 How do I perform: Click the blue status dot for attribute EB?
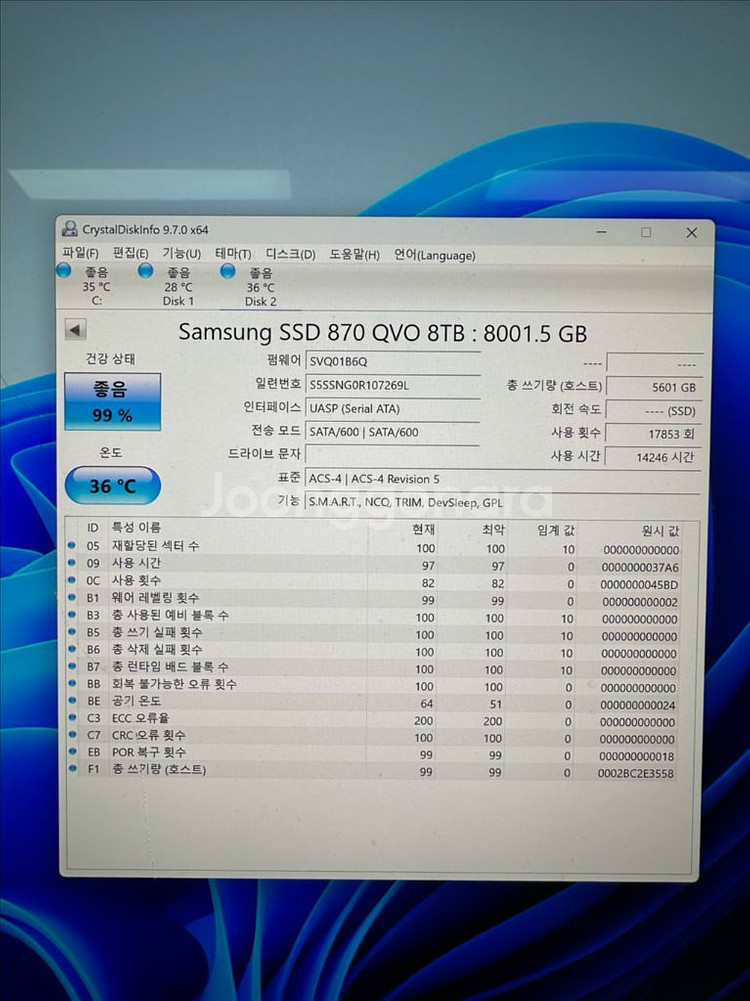click(x=71, y=751)
